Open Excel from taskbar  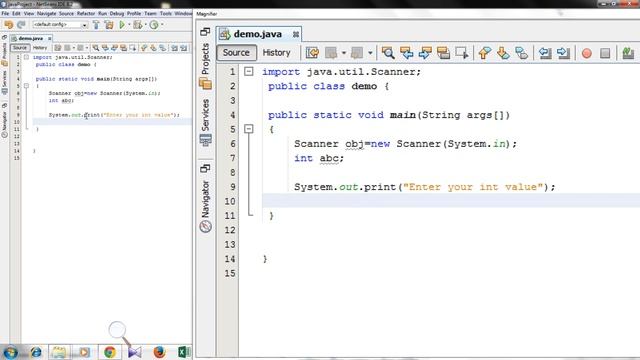184,352
